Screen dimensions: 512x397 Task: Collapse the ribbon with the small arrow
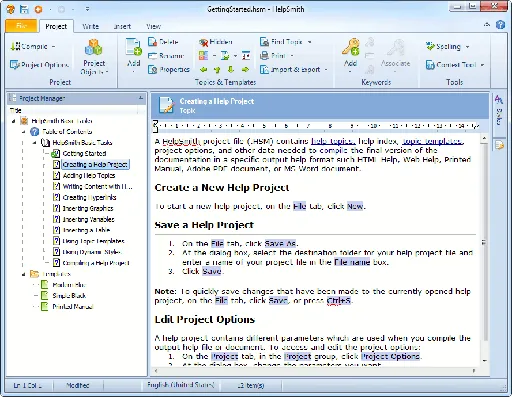487,25
